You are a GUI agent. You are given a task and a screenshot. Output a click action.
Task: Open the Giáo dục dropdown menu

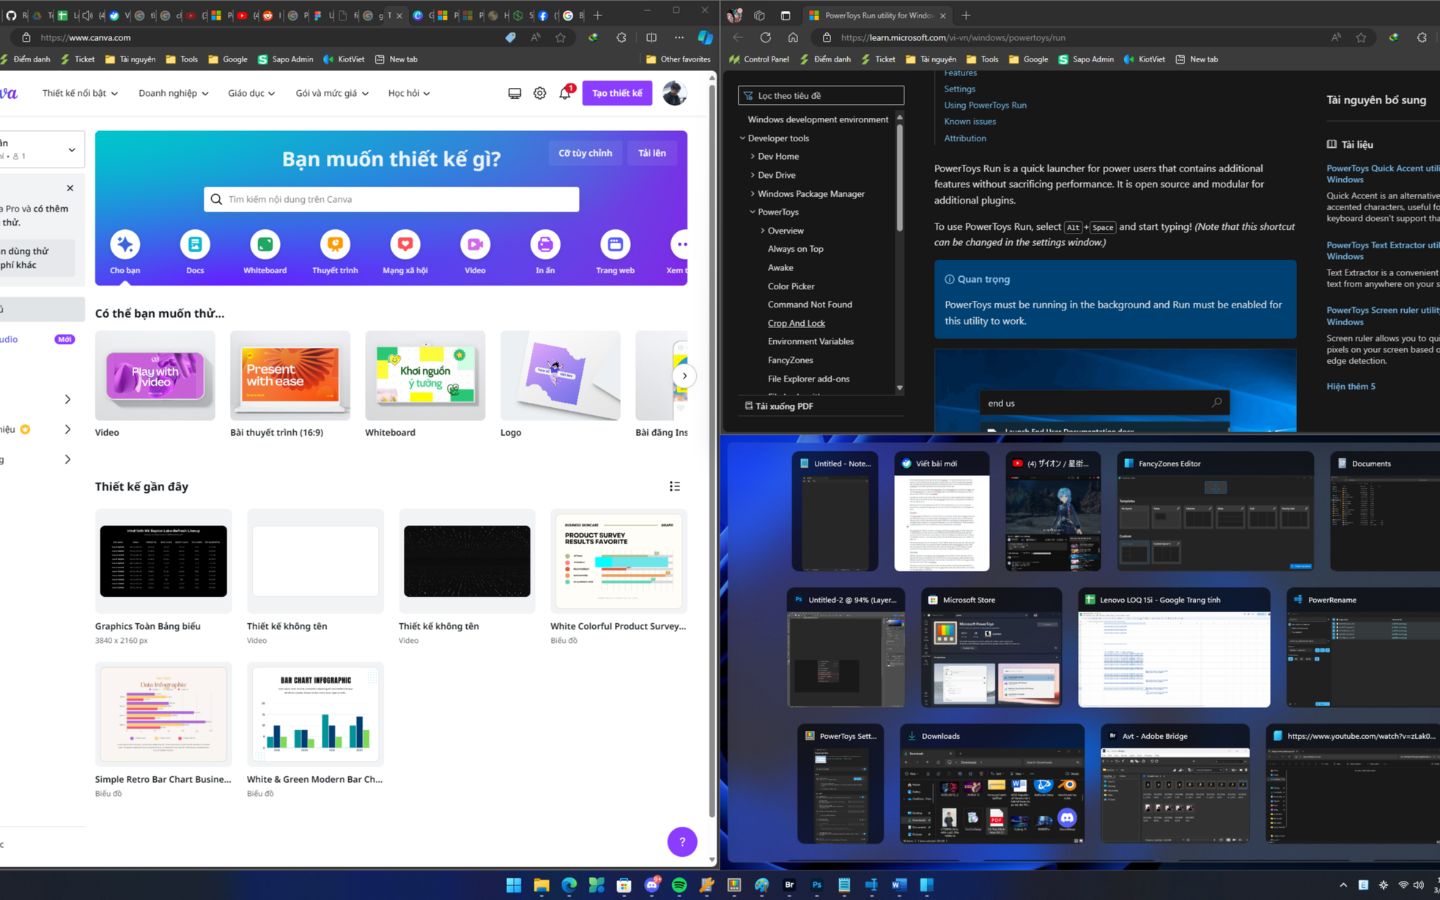tap(251, 93)
